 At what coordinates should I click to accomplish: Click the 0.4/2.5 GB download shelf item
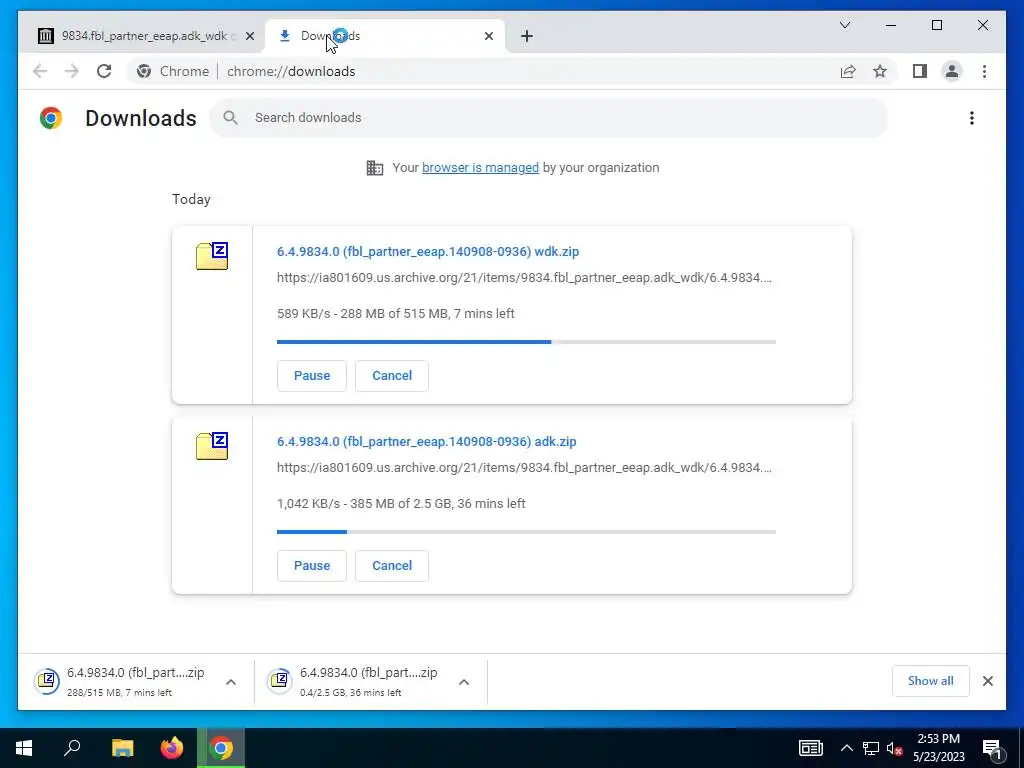pyautogui.click(x=357, y=681)
